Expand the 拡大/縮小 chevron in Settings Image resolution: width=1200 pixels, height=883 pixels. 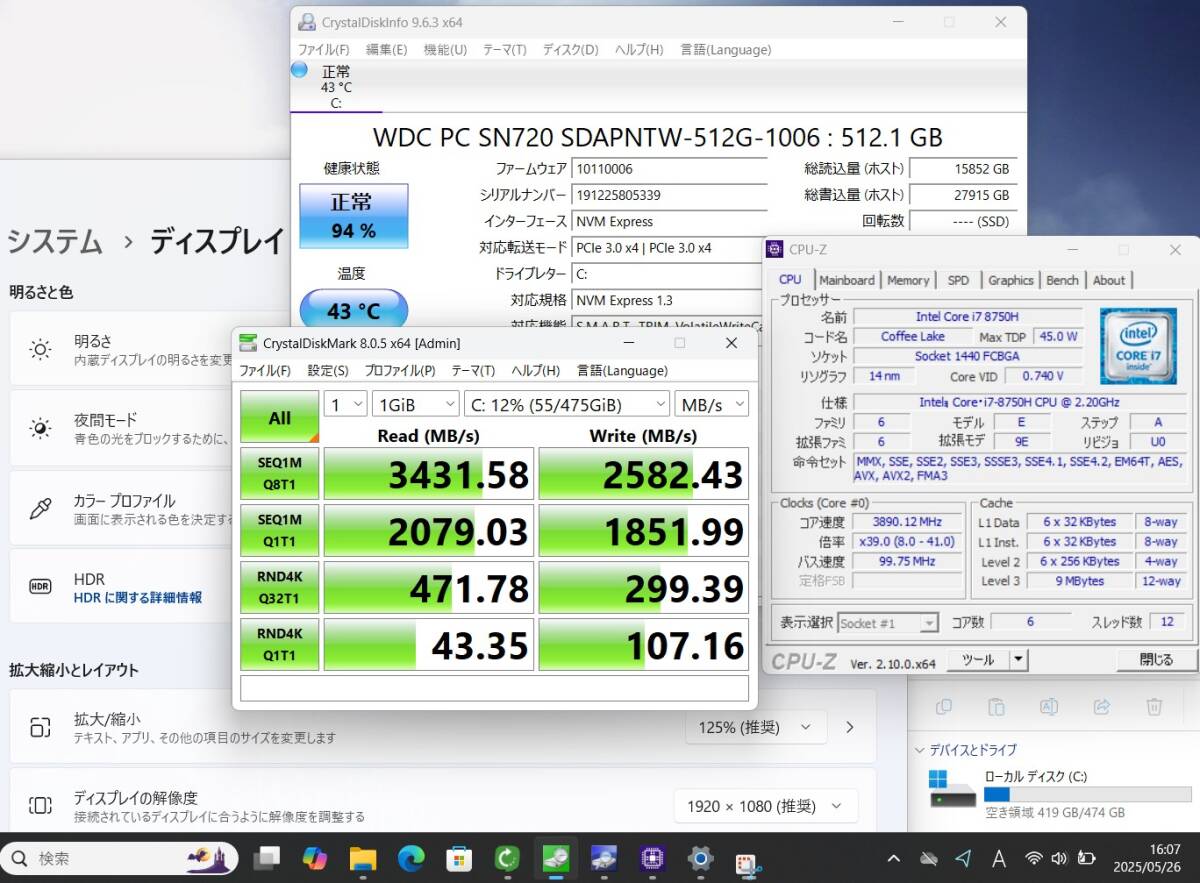point(851,727)
